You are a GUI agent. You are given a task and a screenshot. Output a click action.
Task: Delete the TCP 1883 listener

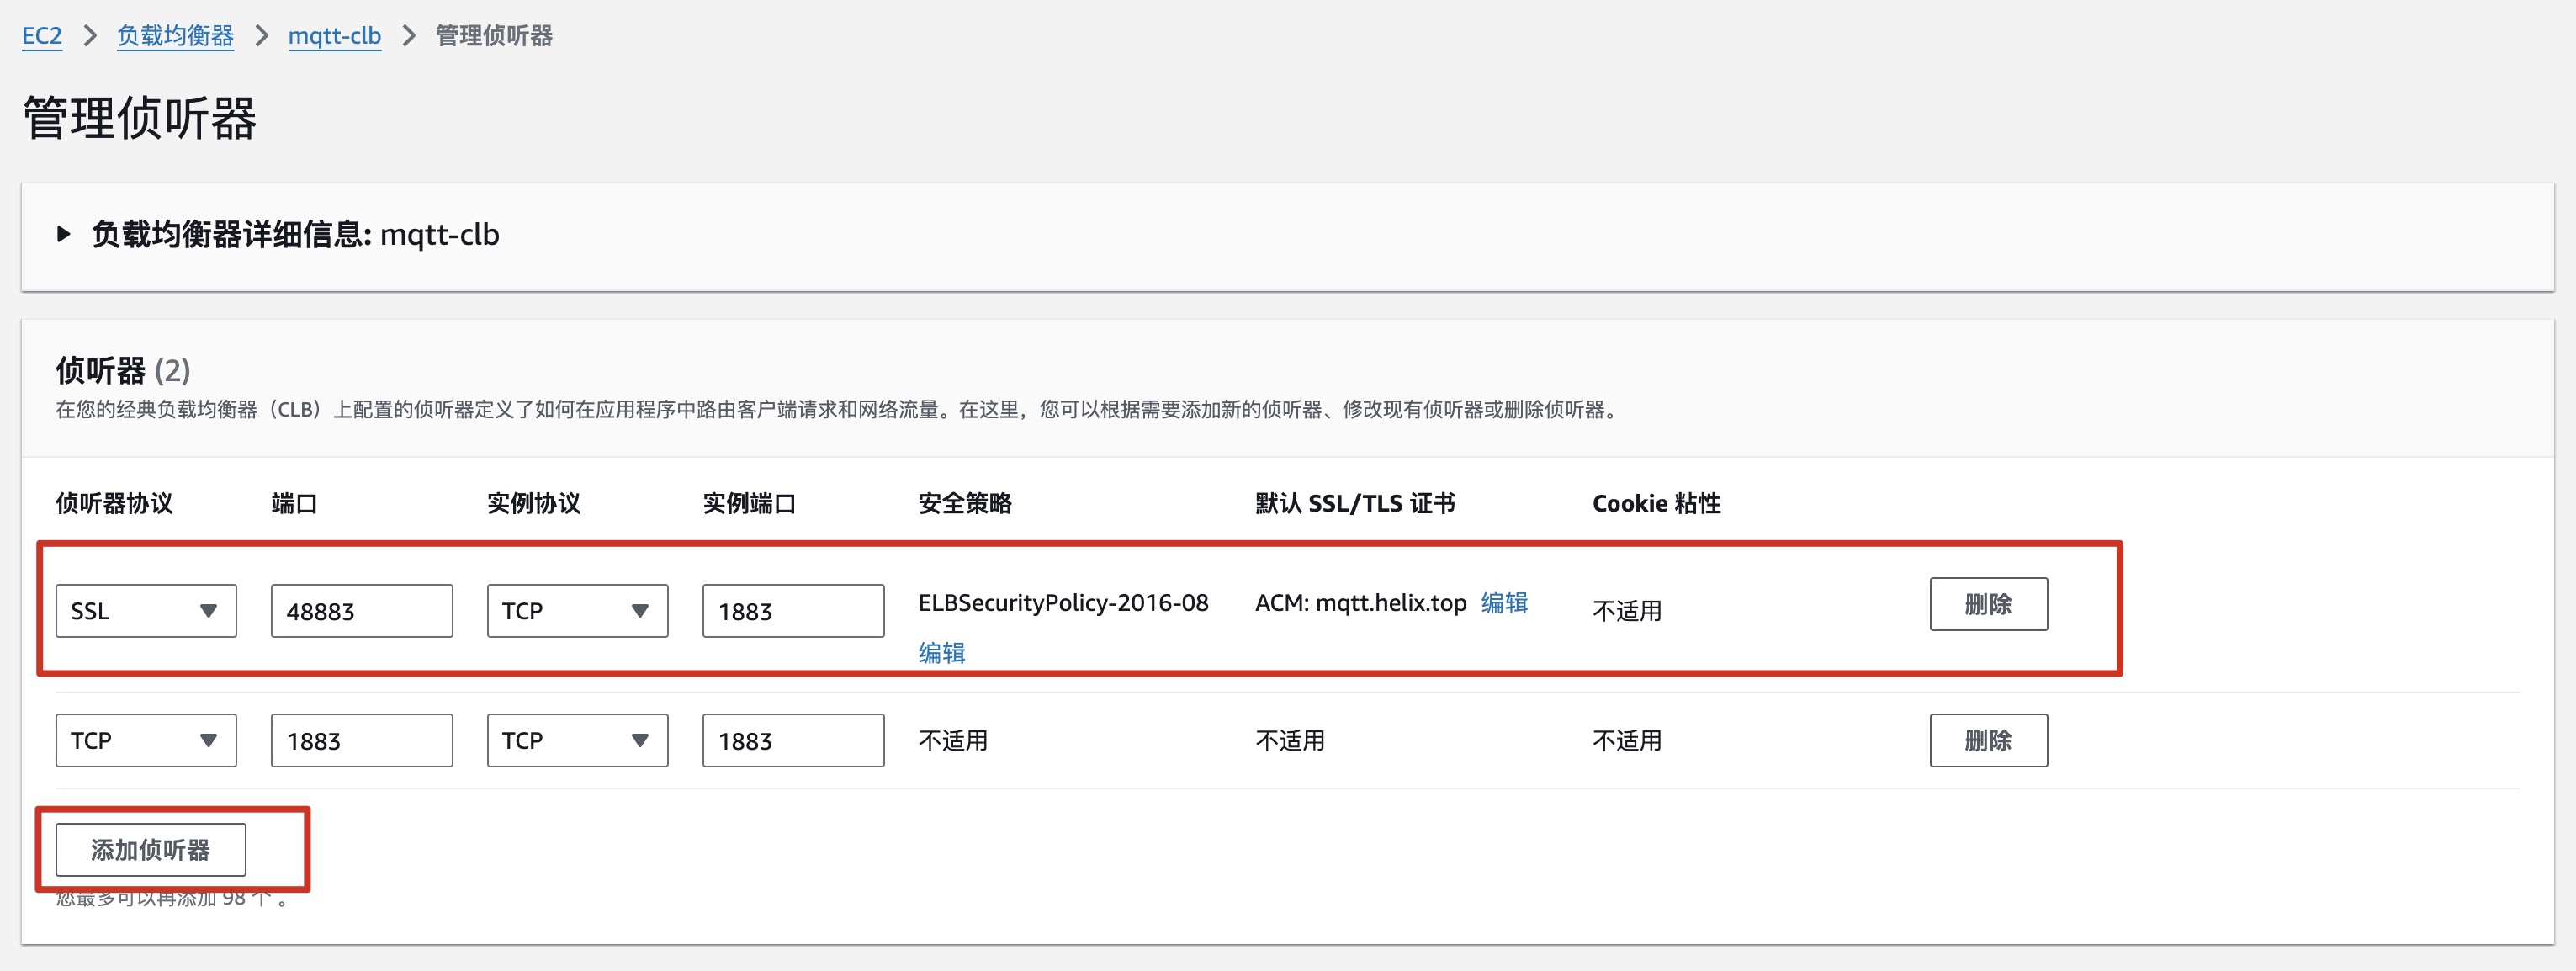1987,740
